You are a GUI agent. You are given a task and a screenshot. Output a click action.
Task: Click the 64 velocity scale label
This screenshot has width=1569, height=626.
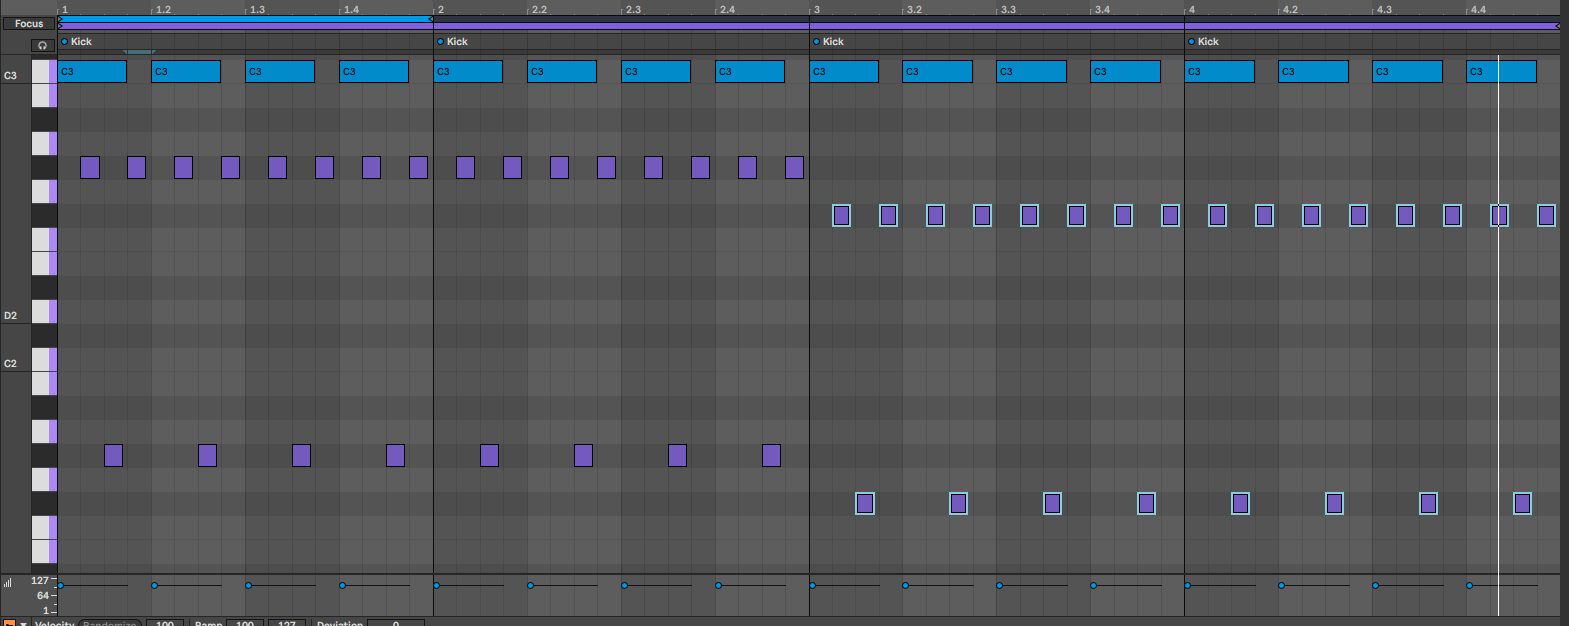pos(43,595)
